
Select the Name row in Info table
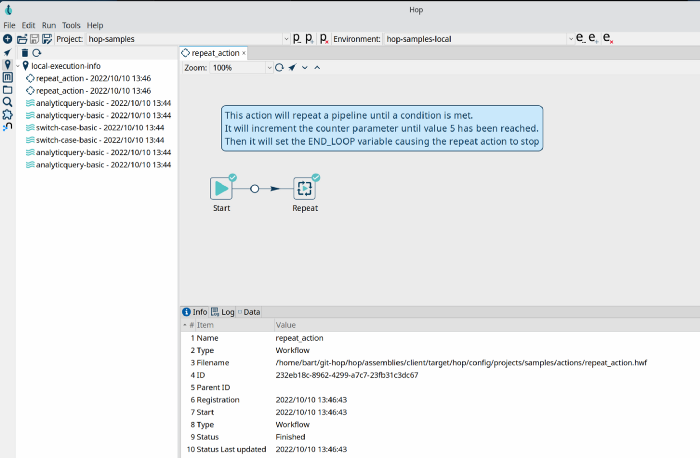(440, 338)
